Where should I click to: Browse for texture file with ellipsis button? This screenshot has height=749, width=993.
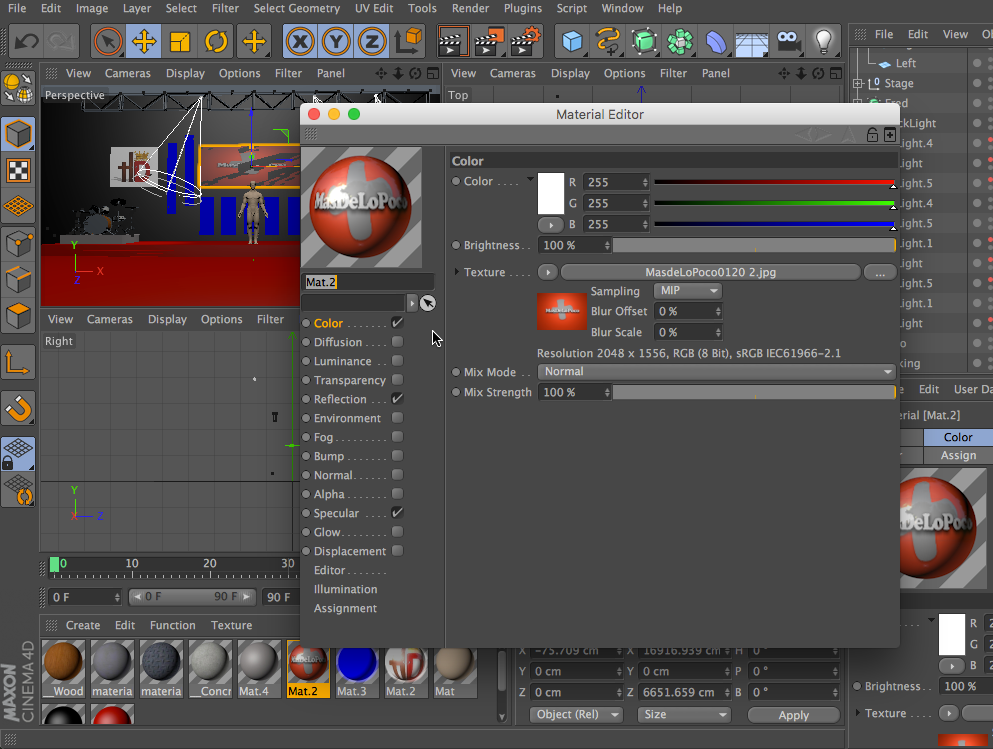[880, 272]
